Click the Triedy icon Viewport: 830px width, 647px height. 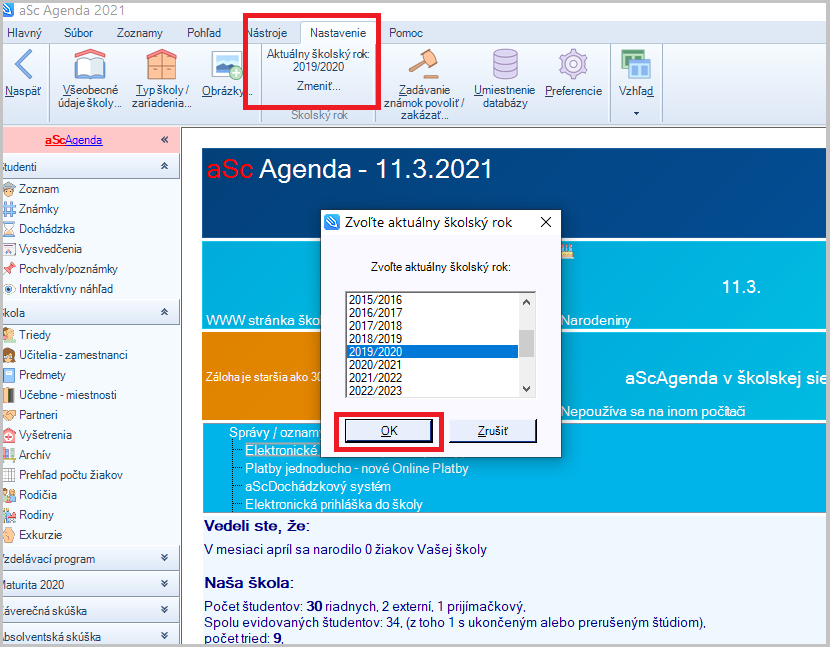[9, 335]
